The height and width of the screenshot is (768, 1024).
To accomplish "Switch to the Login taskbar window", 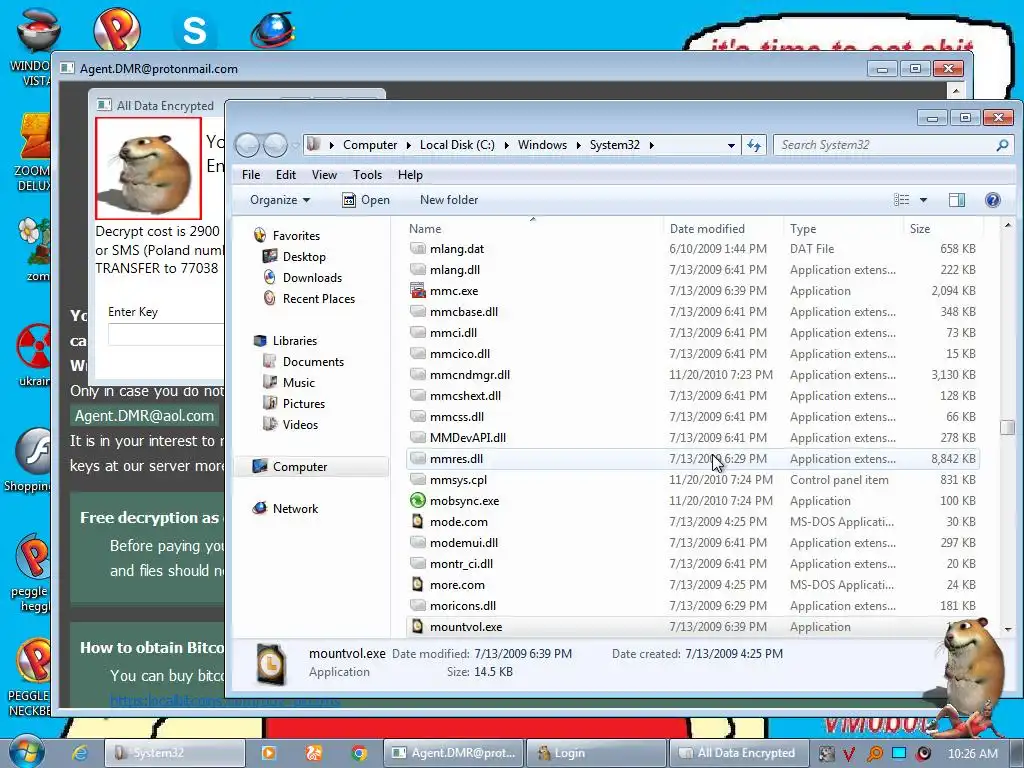I will tap(596, 753).
